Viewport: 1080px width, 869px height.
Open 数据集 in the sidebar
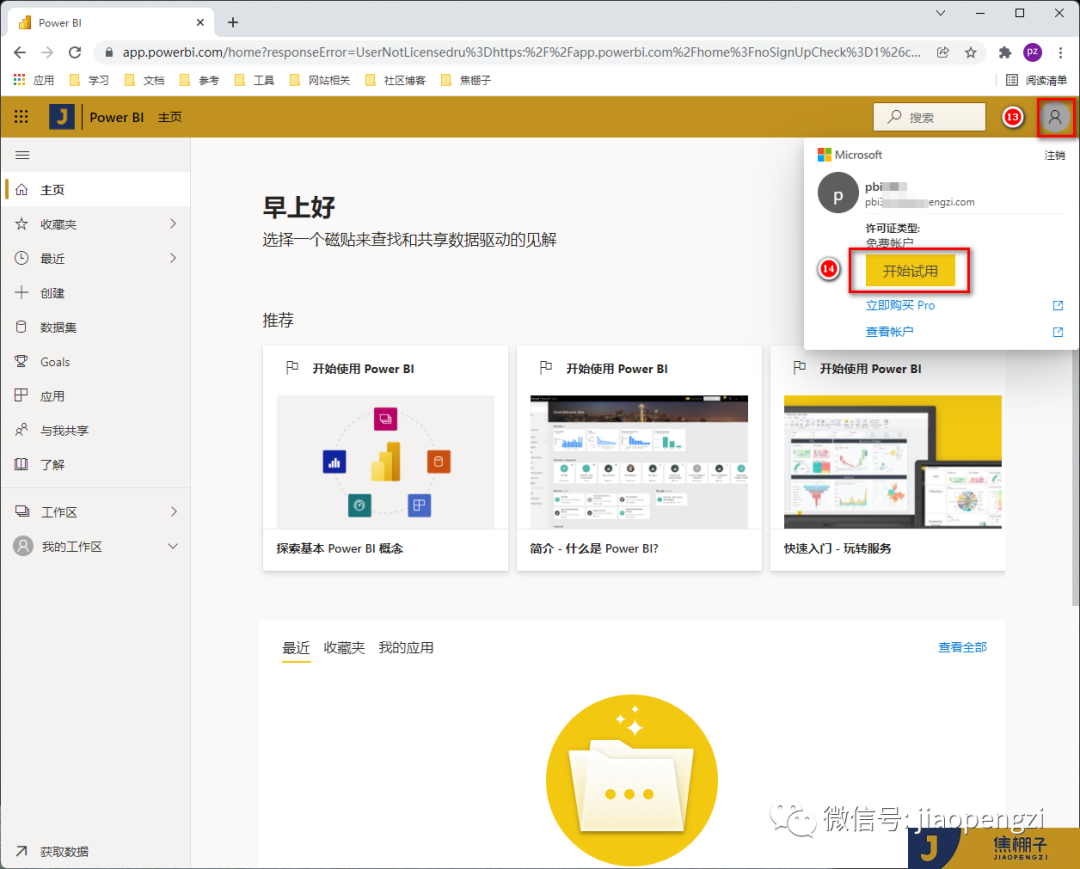96,327
